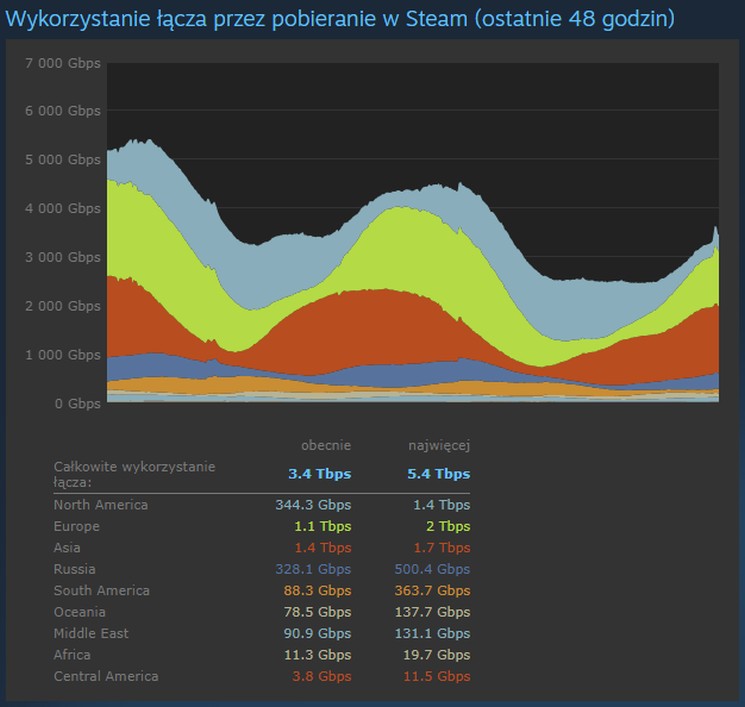This screenshot has height=707, width=745.
Task: Select the Europe region row label
Action: [77, 526]
